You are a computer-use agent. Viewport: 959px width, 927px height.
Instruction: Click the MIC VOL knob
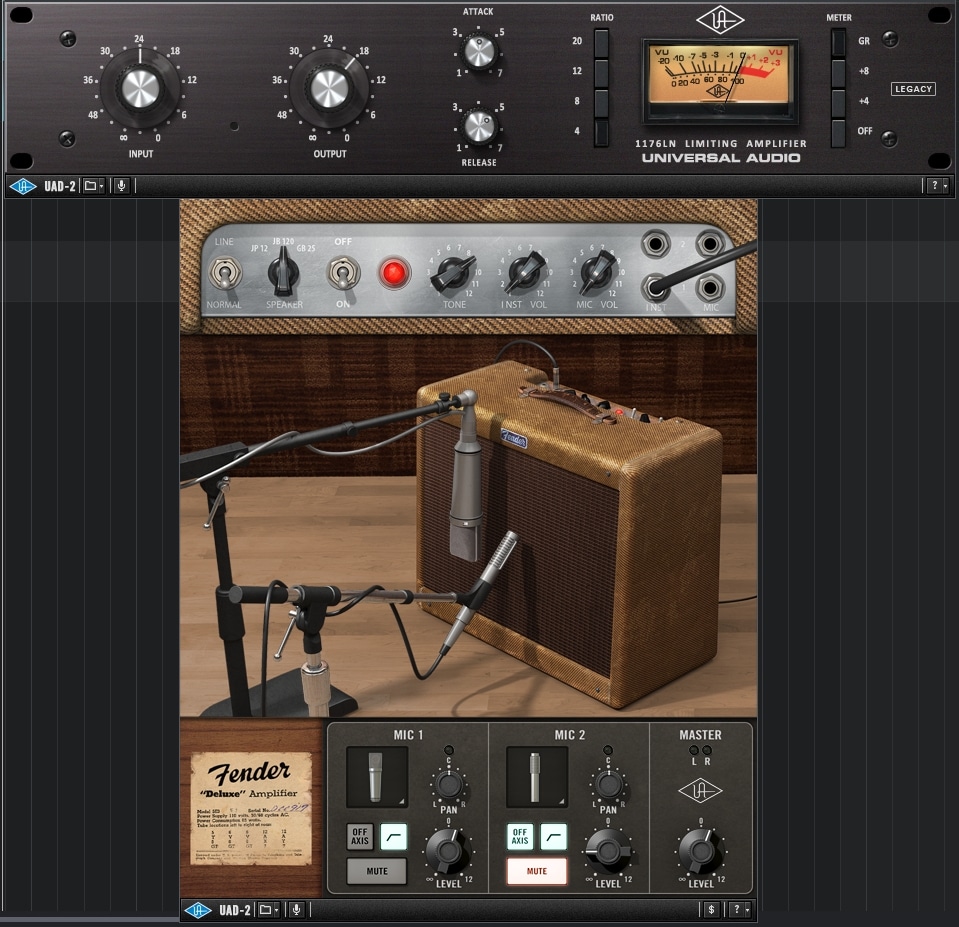[596, 273]
